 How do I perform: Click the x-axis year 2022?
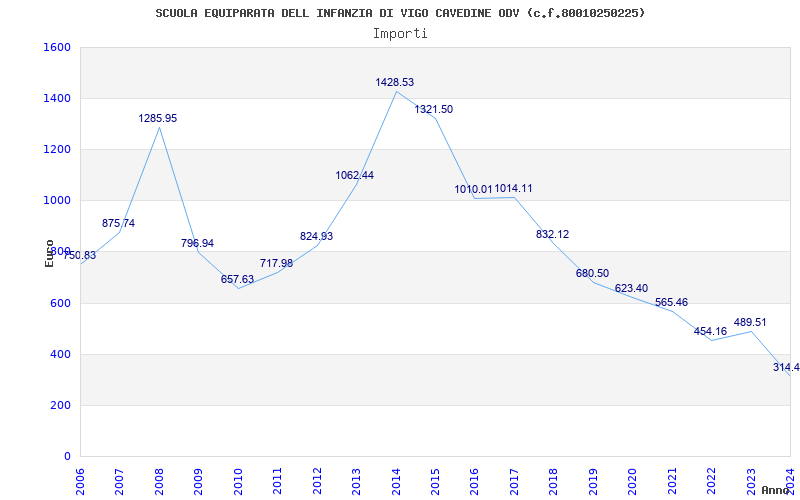click(x=712, y=482)
